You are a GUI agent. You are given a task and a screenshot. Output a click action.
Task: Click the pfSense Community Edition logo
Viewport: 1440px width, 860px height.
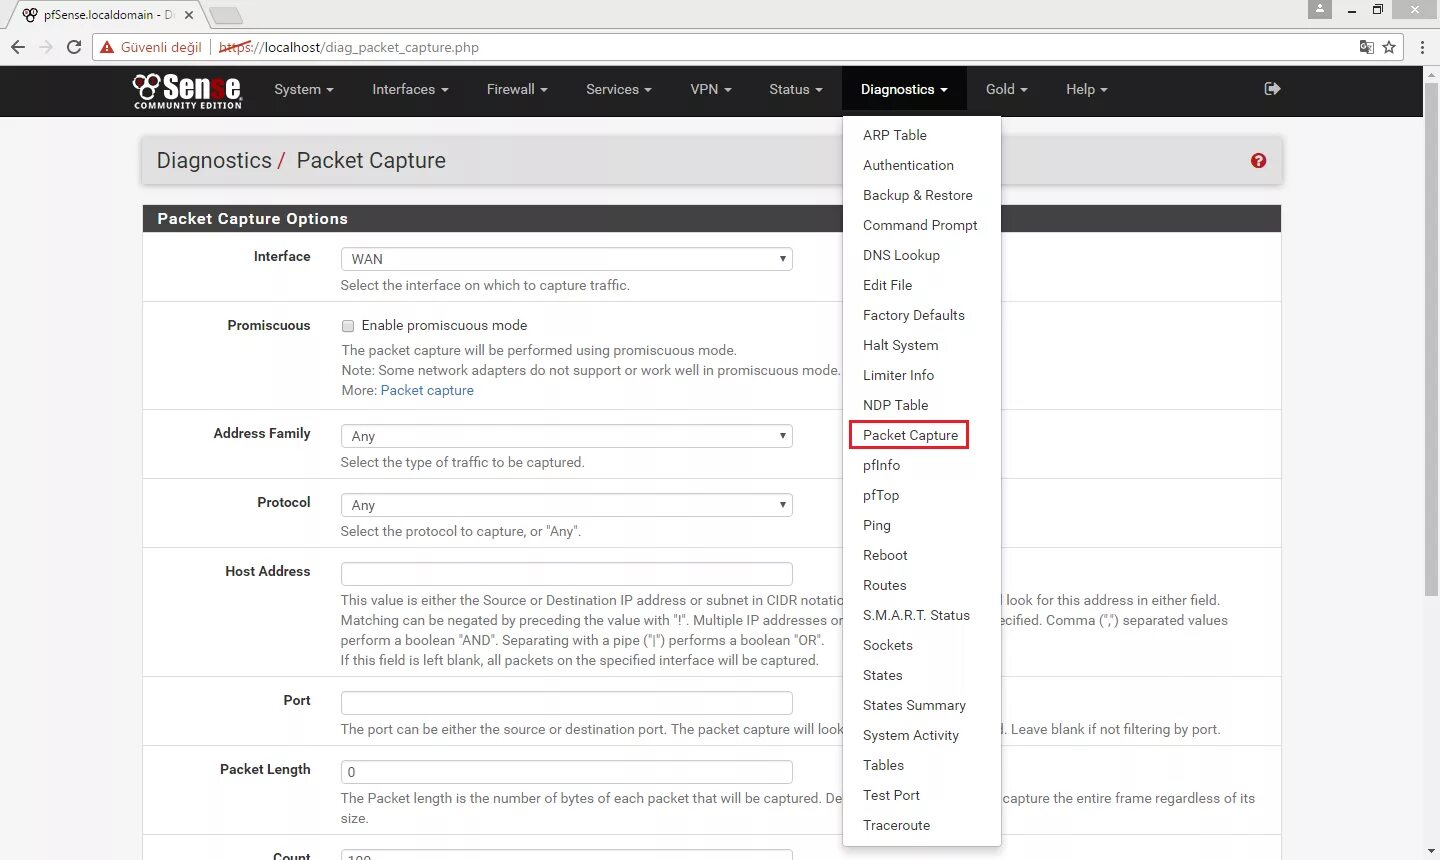pos(186,91)
